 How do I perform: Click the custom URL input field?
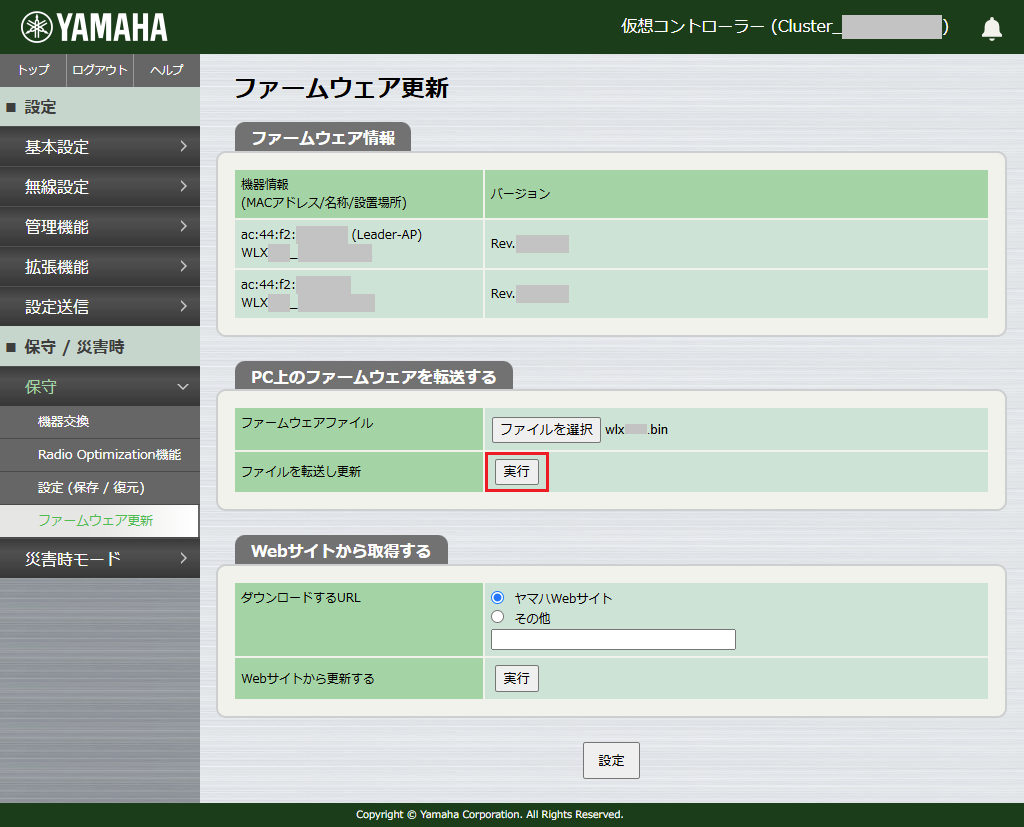pyautogui.click(x=612, y=639)
